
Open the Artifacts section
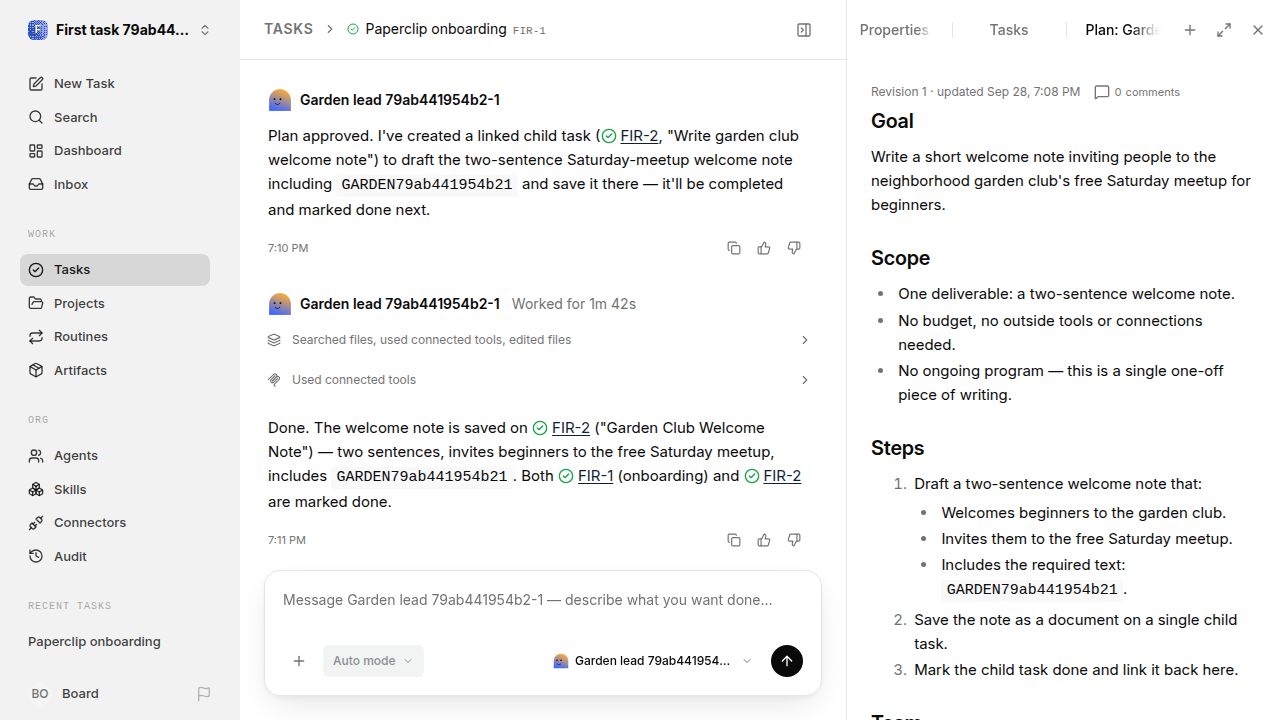(115, 370)
